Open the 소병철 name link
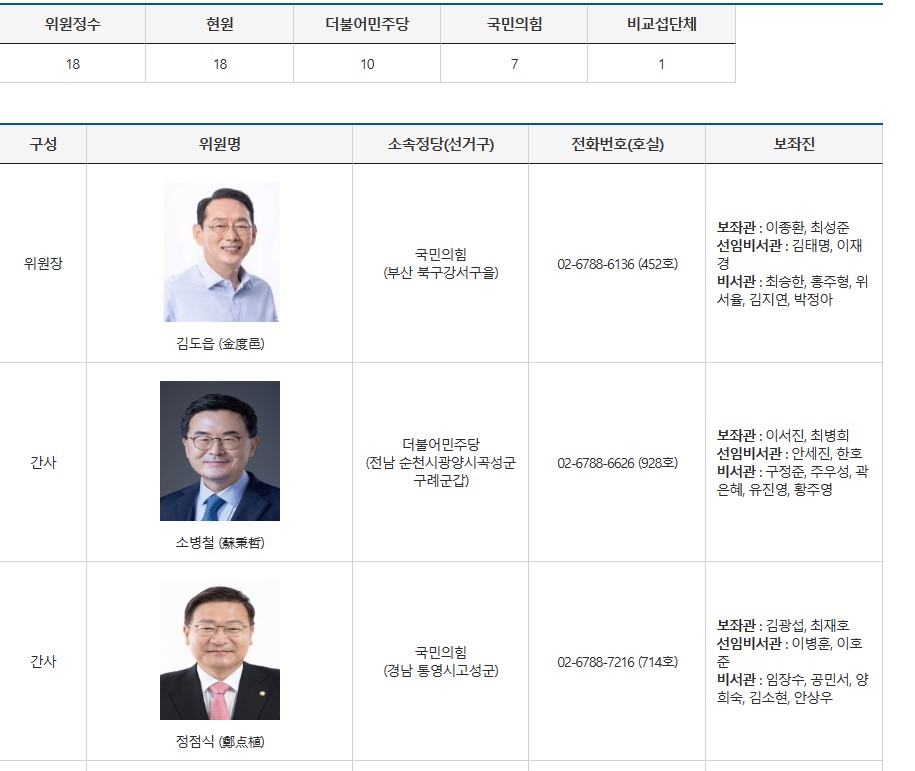 click(x=220, y=543)
